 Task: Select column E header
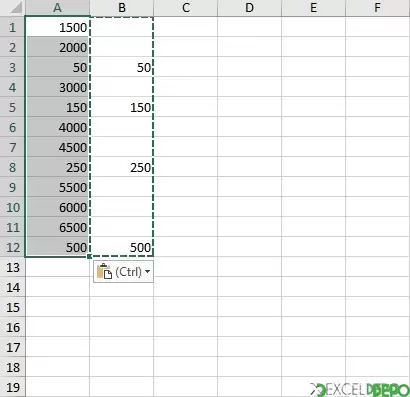[314, 8]
